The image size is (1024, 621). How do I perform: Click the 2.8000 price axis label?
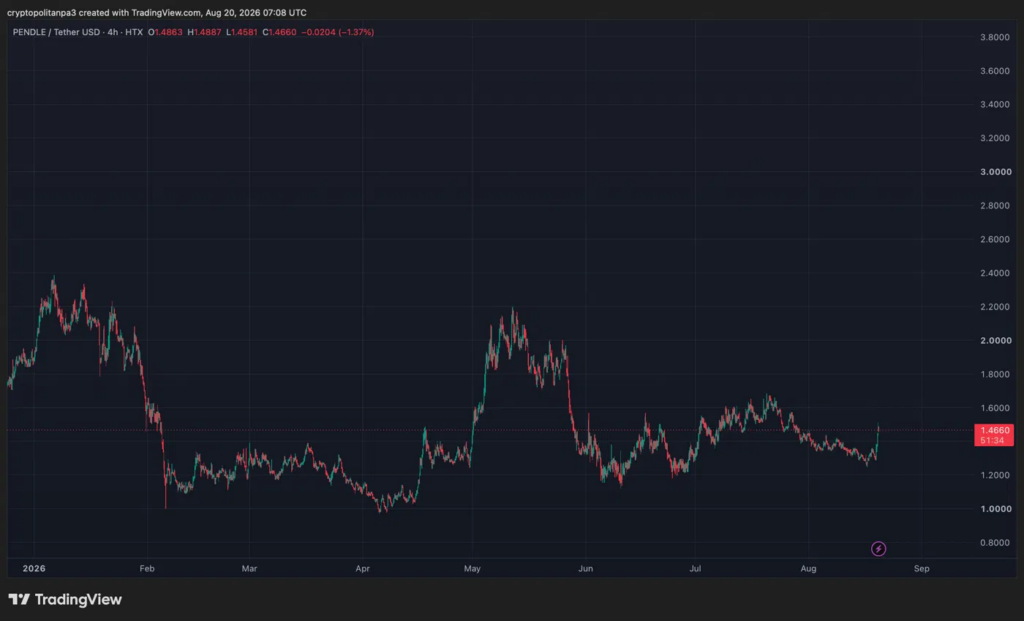click(x=995, y=206)
